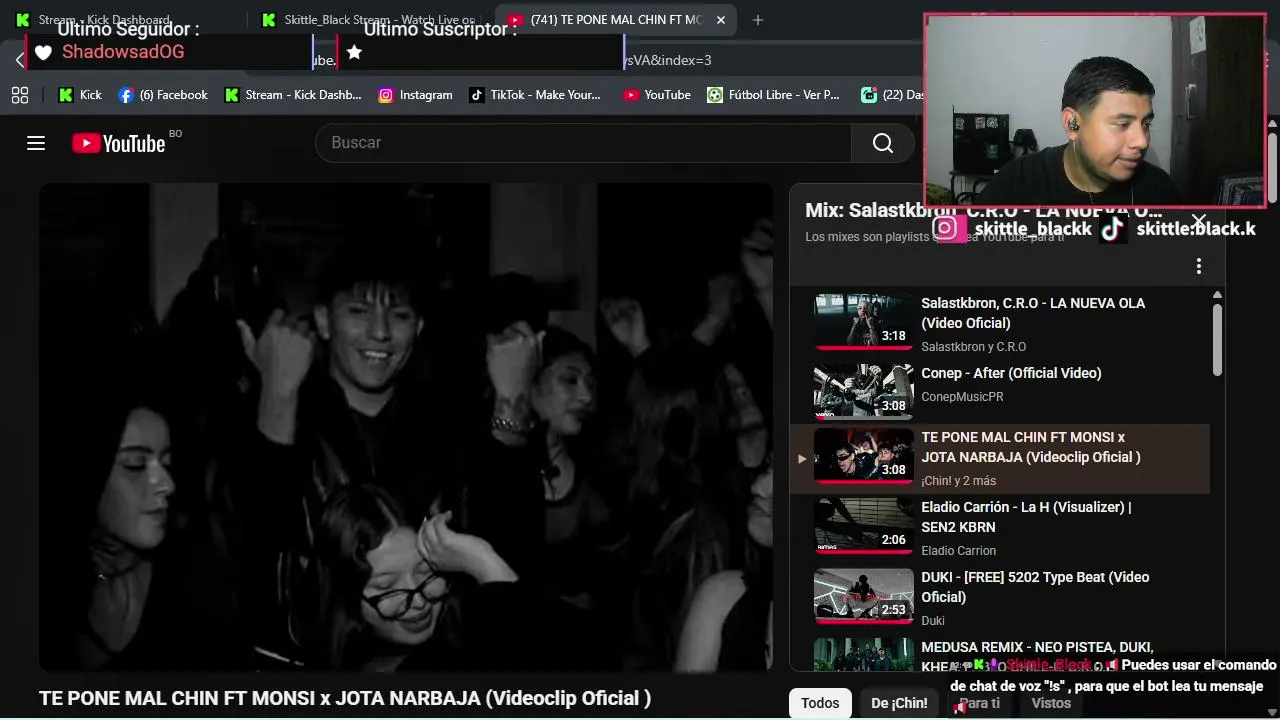Open the Mix playlist three-dot menu
The width and height of the screenshot is (1280, 720).
coord(1198,266)
